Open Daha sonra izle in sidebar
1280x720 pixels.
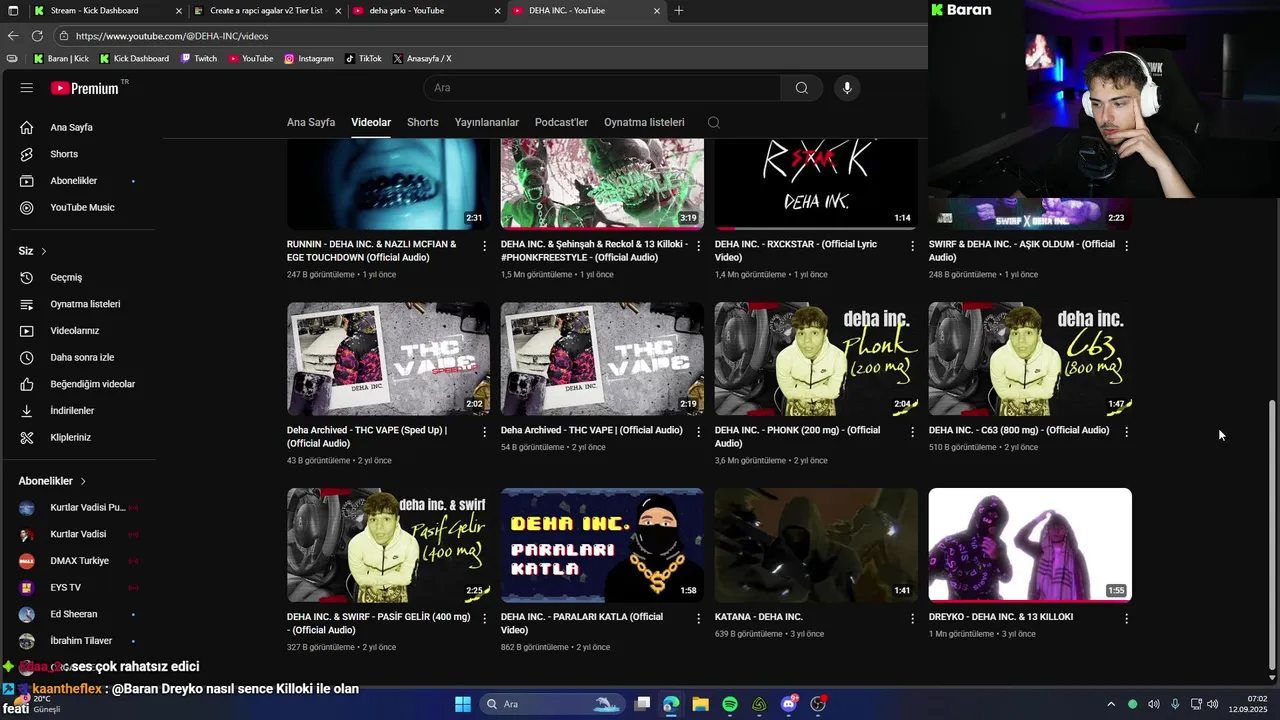(80, 358)
